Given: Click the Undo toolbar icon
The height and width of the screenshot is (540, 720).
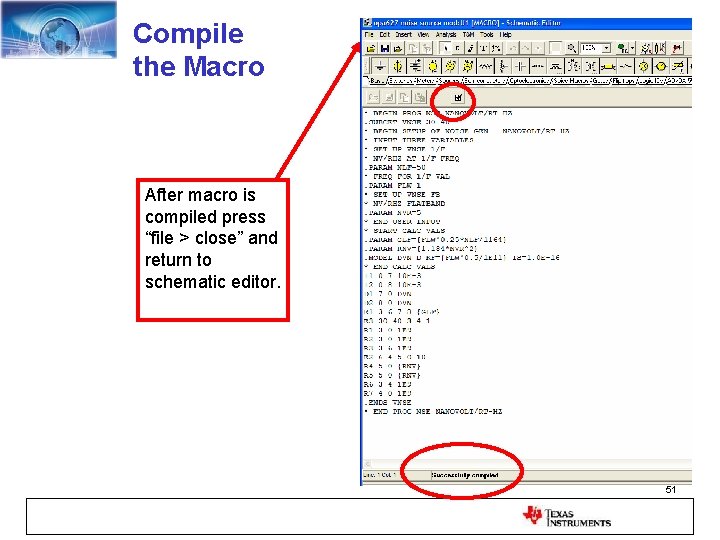Looking at the screenshot, I should point(513,48).
